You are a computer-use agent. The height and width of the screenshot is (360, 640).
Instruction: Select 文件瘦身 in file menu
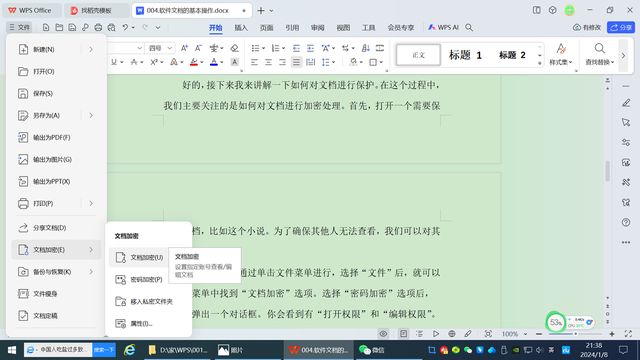pos(56,294)
